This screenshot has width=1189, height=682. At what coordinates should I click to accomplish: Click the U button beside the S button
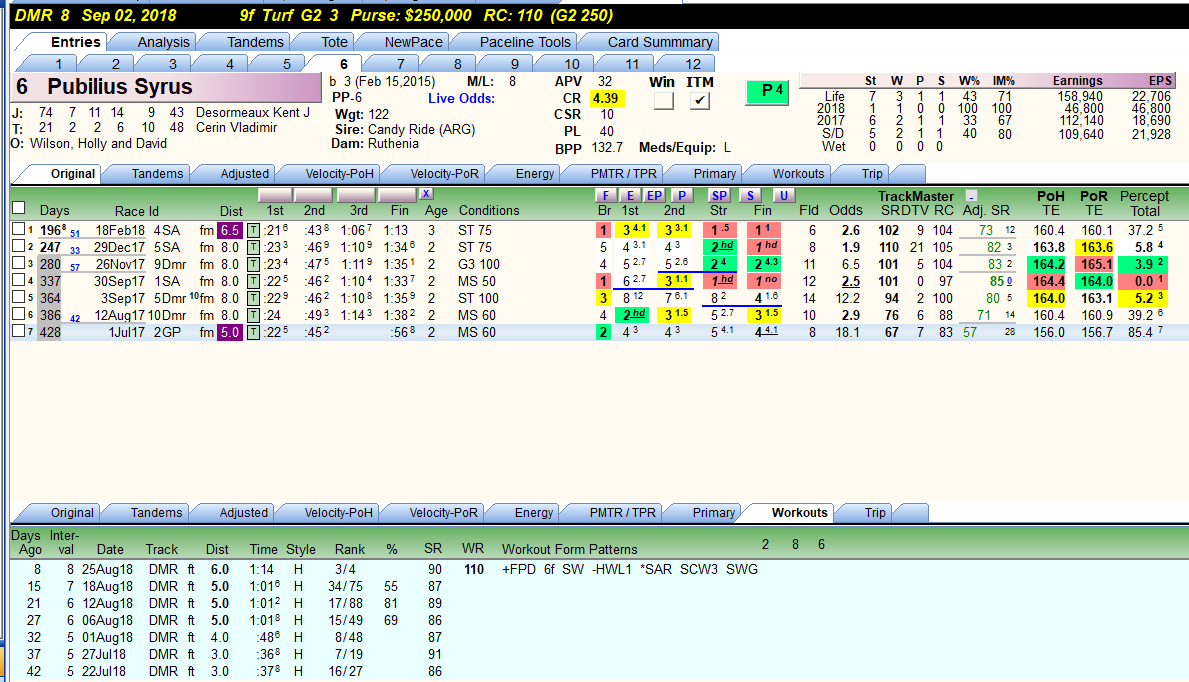coord(783,196)
